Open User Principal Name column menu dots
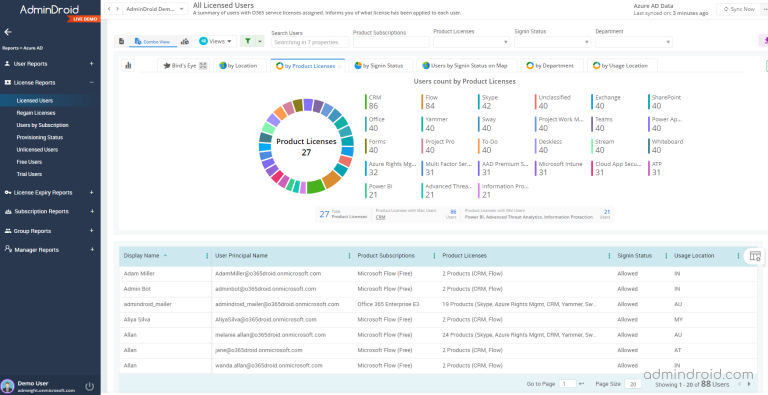 pyautogui.click(x=349, y=256)
